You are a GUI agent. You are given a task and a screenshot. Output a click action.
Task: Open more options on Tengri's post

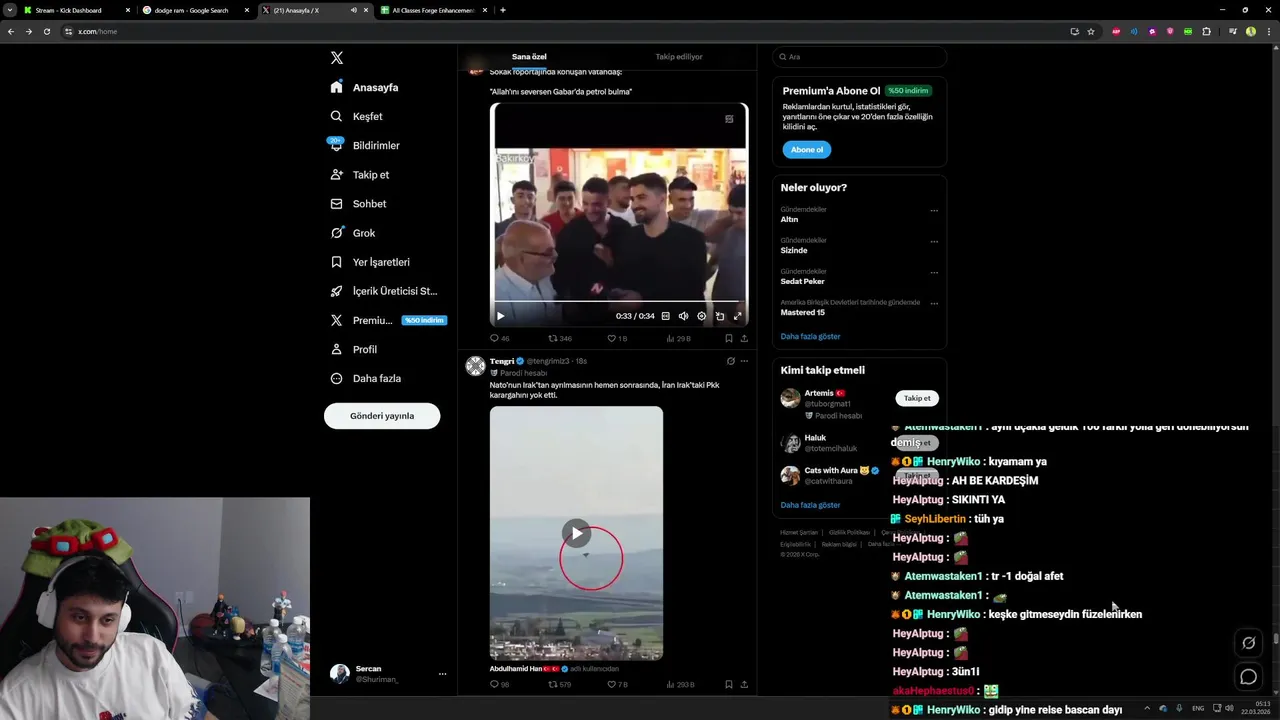pyautogui.click(x=744, y=361)
